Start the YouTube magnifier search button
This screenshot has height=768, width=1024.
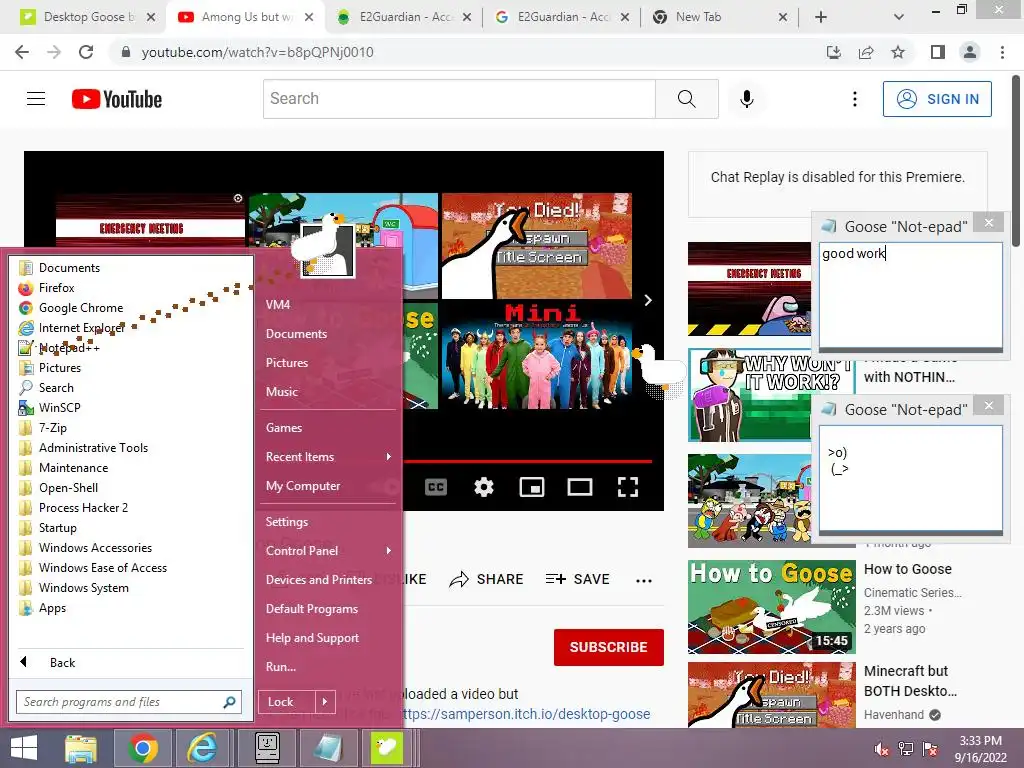coord(686,99)
